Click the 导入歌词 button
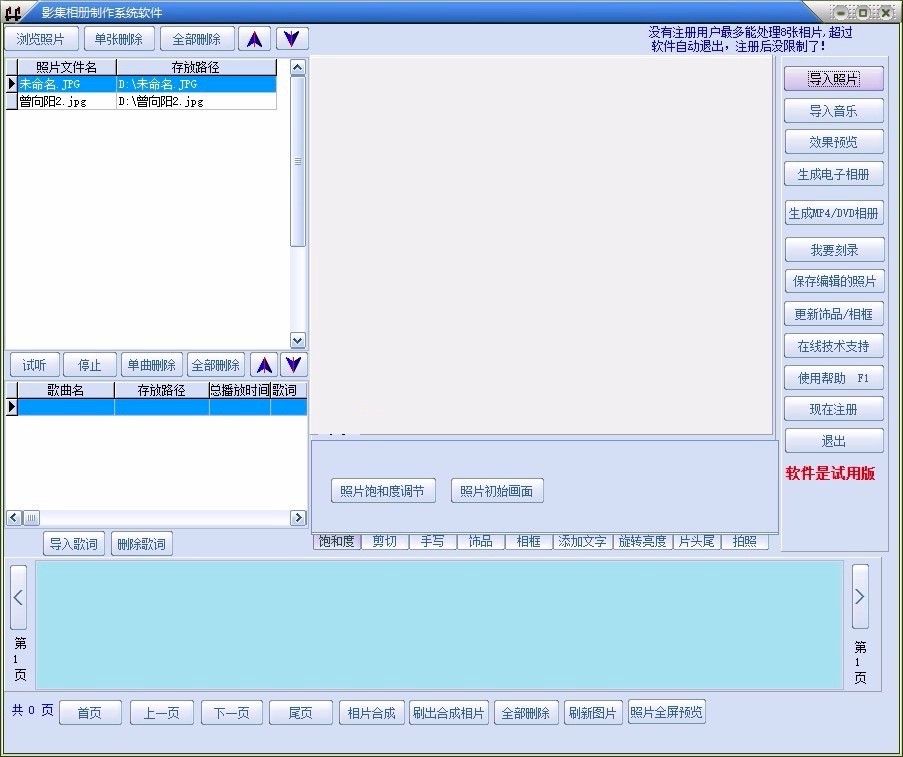903x757 pixels. click(x=74, y=544)
